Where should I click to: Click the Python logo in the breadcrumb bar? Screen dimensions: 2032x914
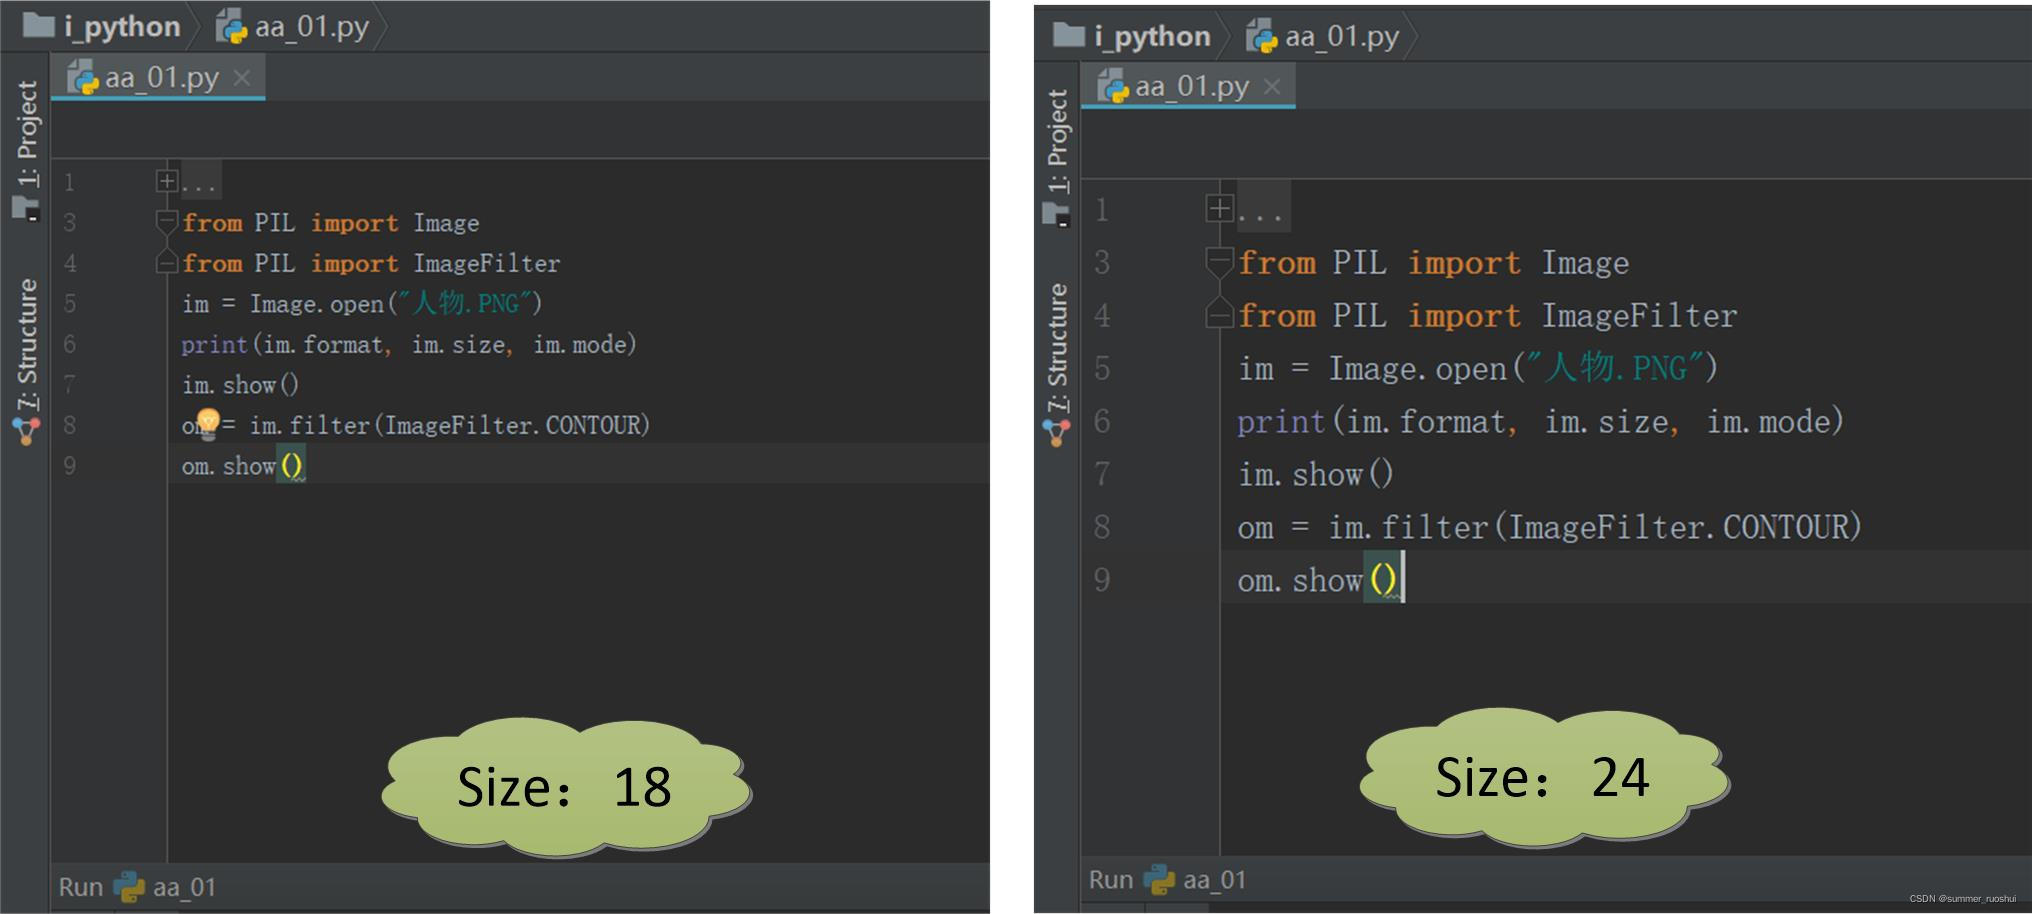pos(232,27)
